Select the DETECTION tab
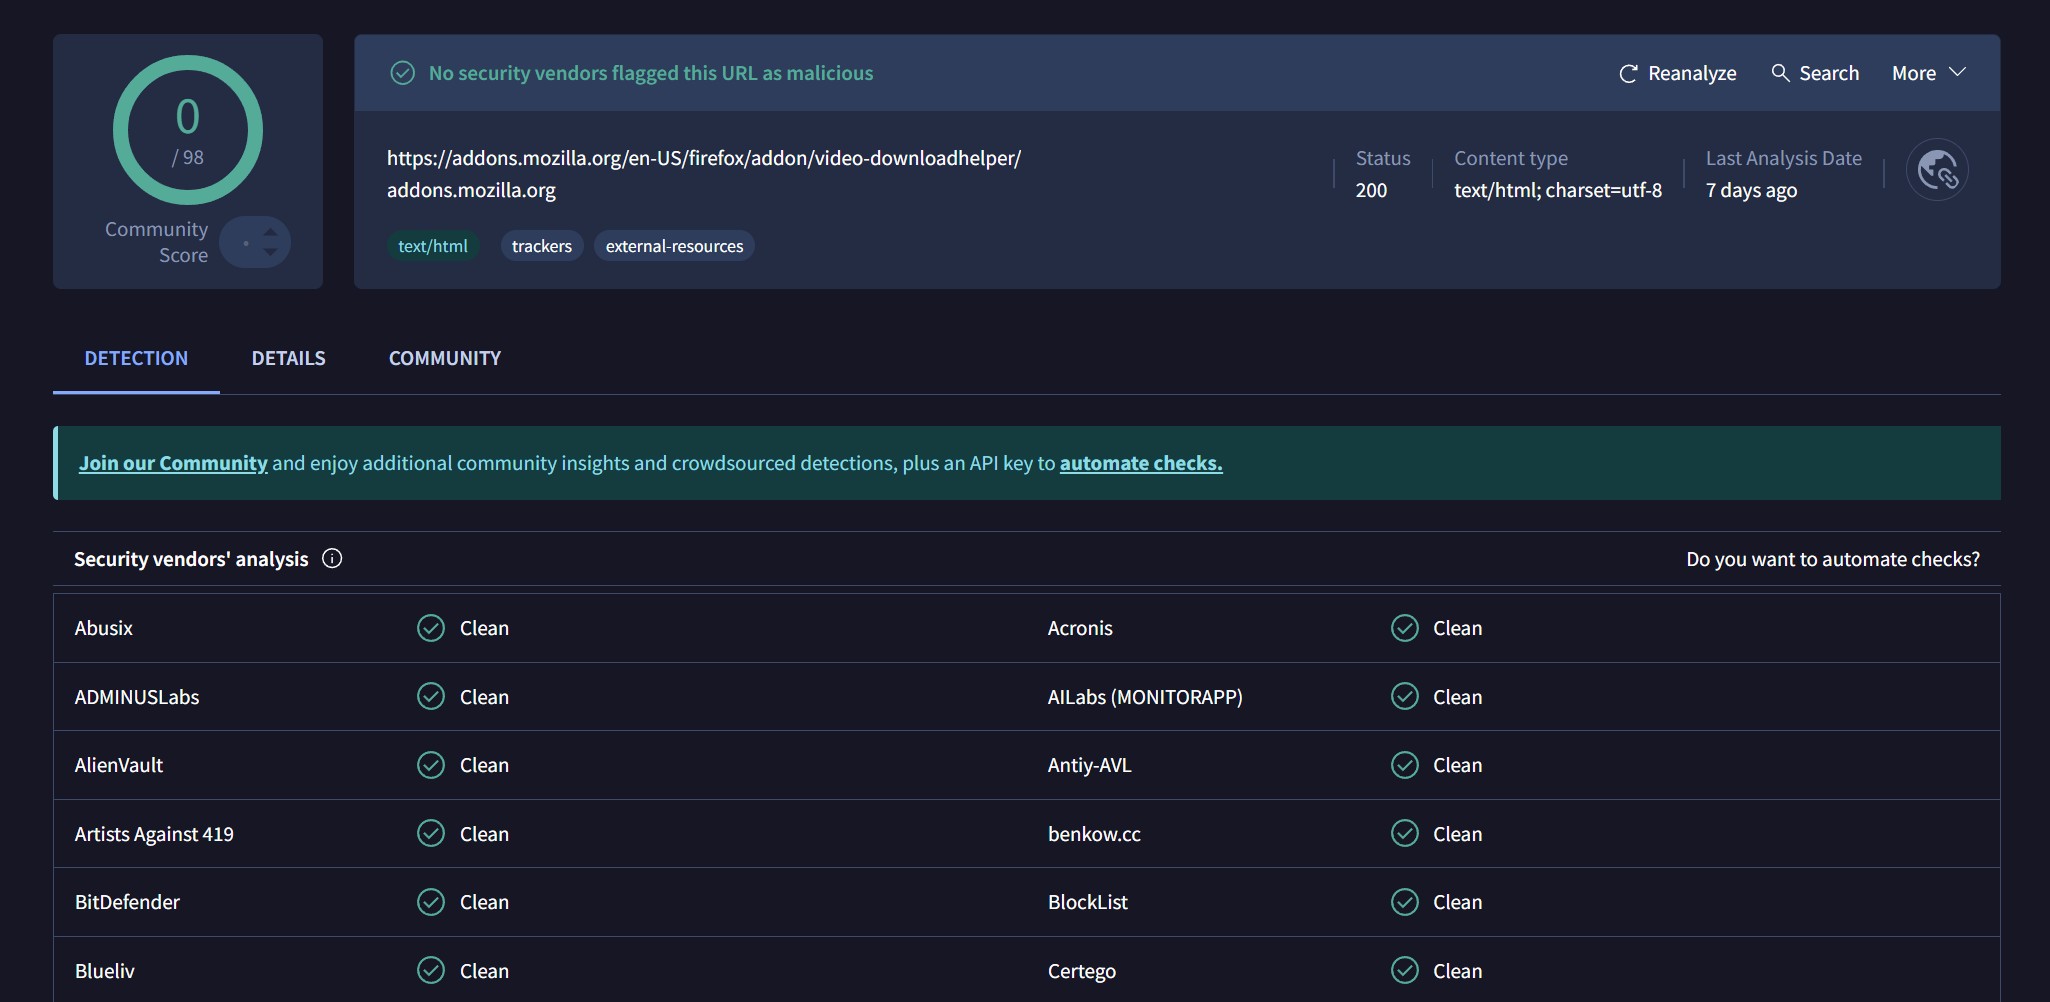2050x1002 pixels. click(x=136, y=358)
